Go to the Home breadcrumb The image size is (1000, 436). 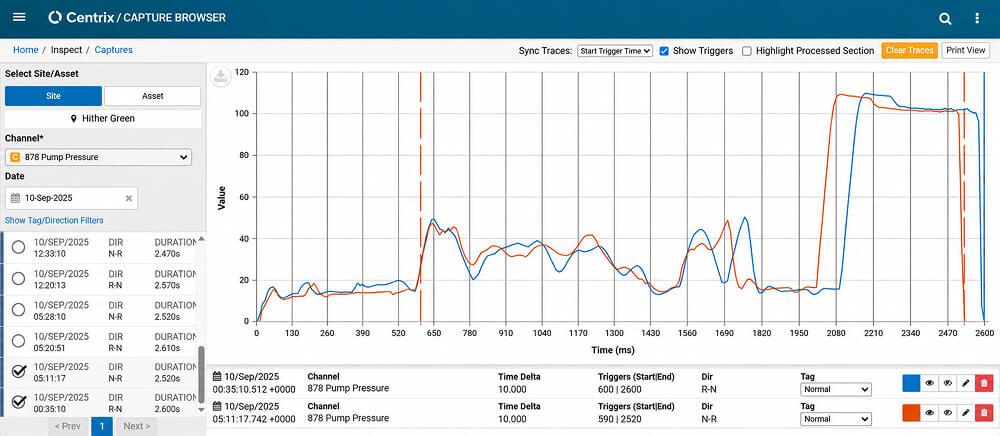click(26, 50)
